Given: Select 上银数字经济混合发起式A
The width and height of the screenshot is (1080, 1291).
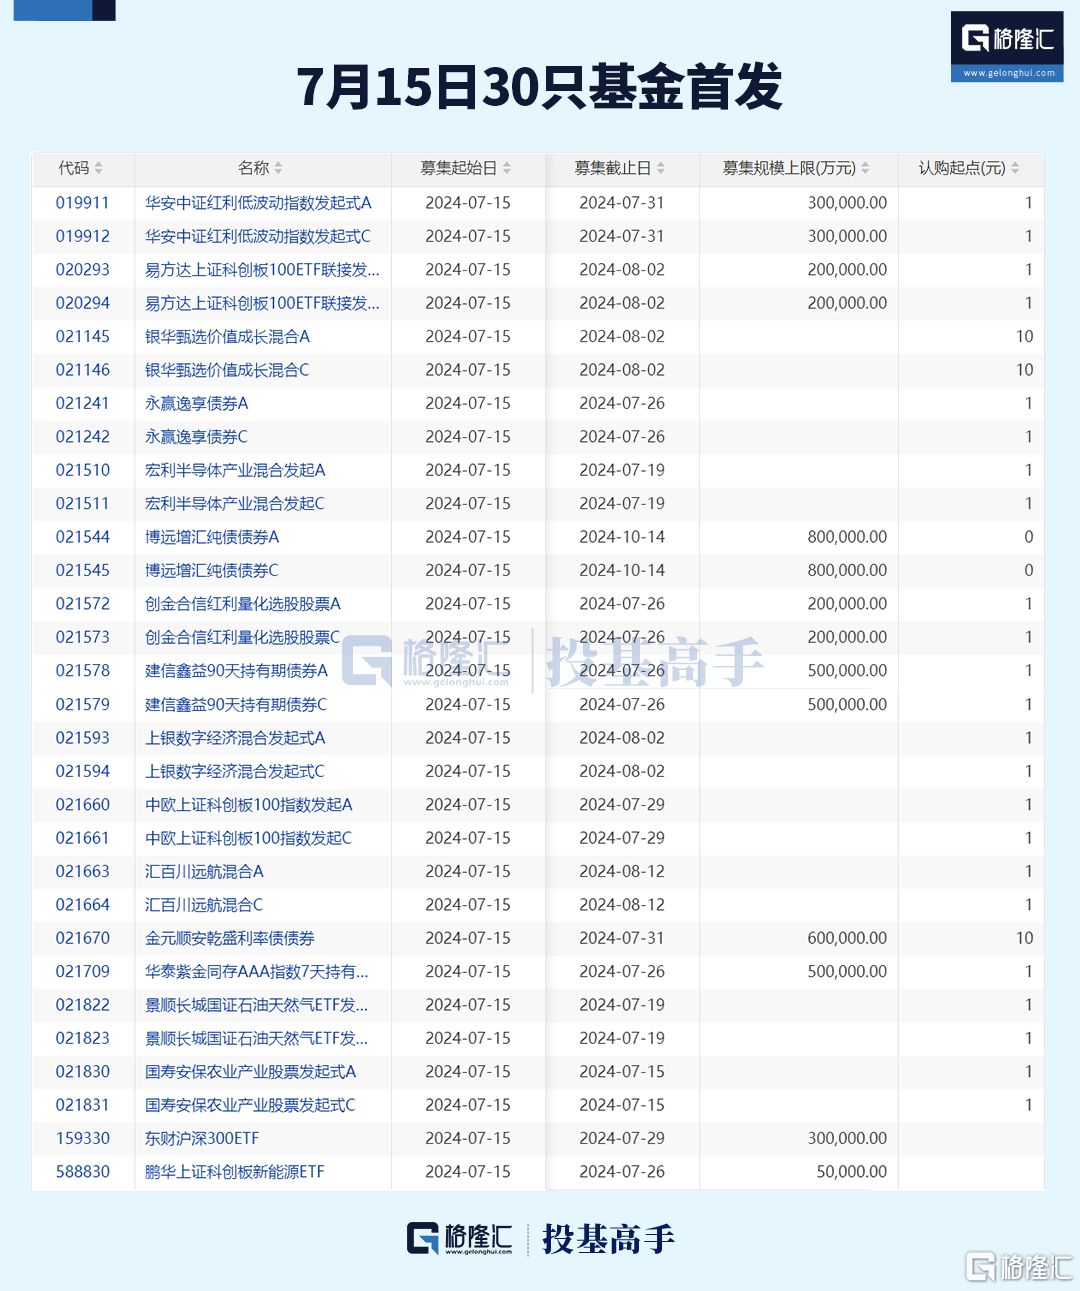Looking at the screenshot, I should (x=235, y=738).
